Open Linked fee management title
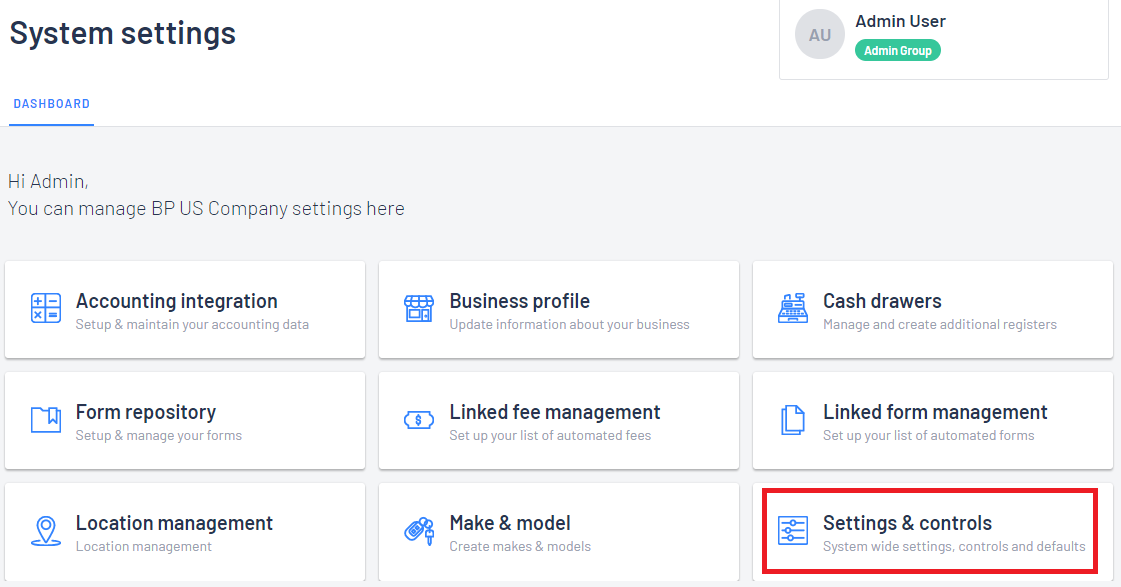1121x587 pixels. point(555,413)
